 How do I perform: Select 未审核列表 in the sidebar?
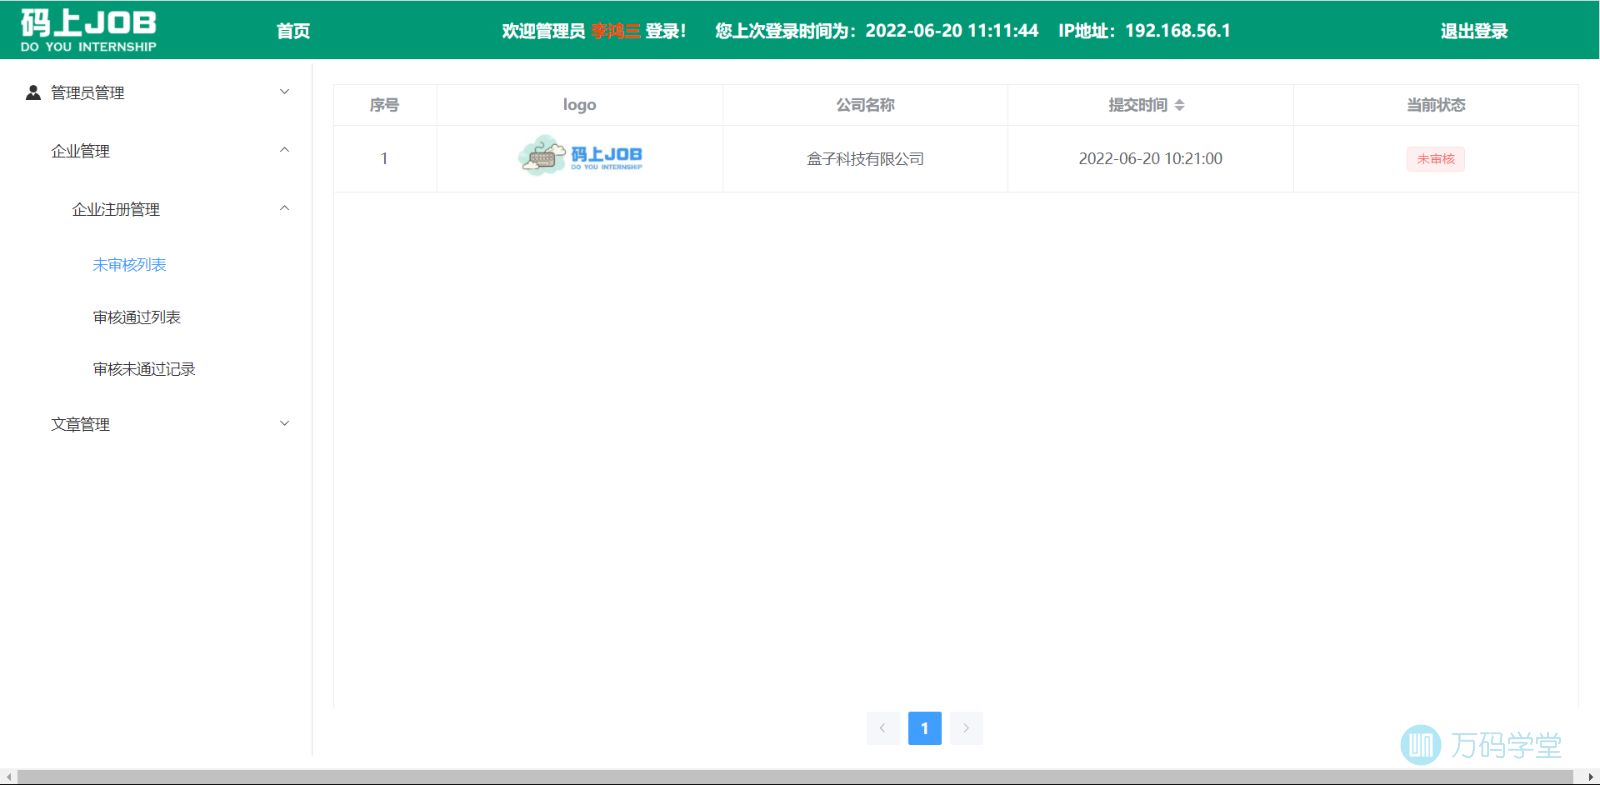(x=129, y=265)
